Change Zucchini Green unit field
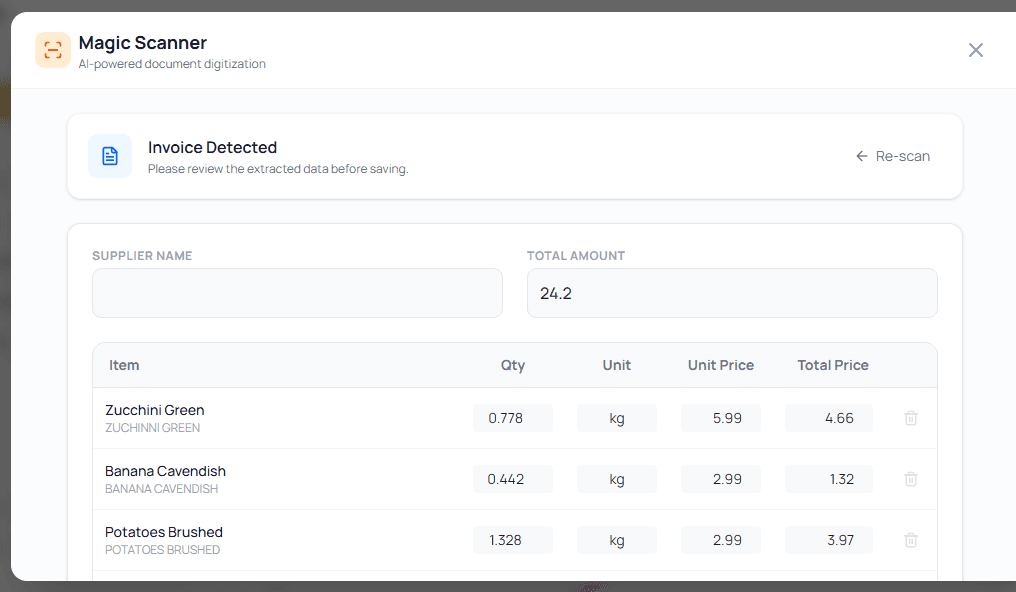Image resolution: width=1016 pixels, height=592 pixels. pos(616,418)
